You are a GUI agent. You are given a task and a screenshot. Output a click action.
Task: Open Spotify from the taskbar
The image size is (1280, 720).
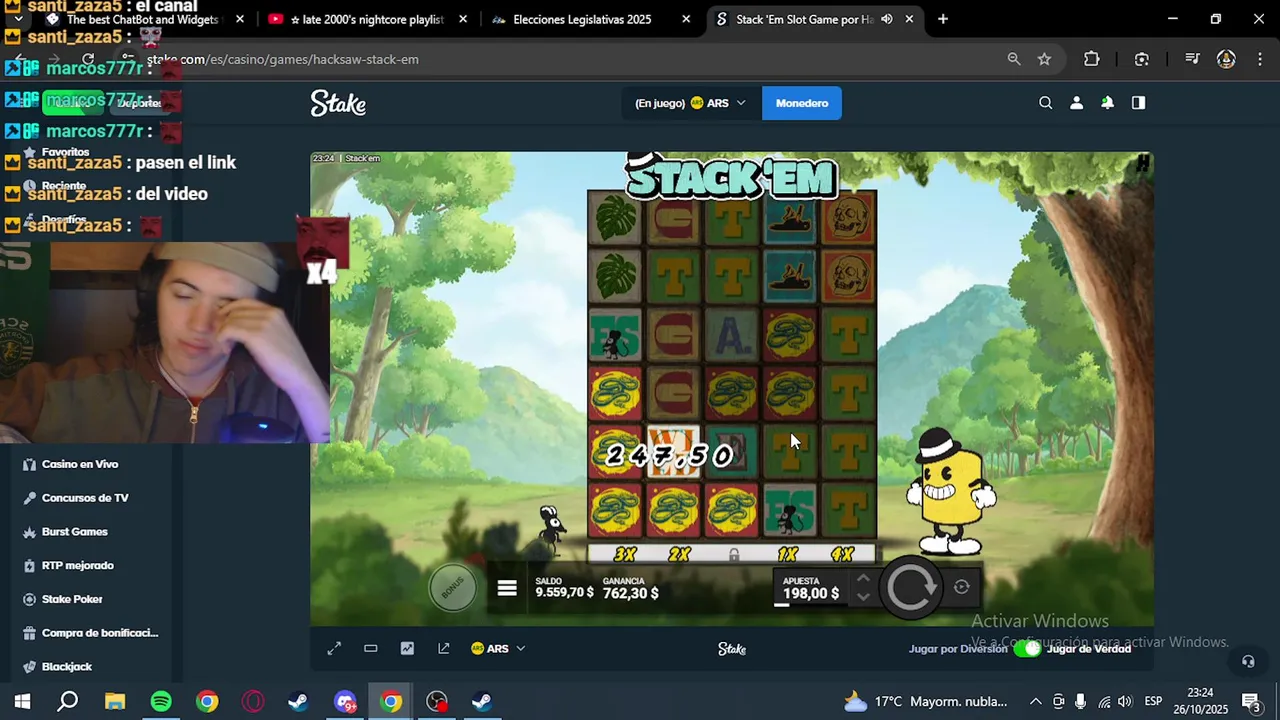click(161, 701)
